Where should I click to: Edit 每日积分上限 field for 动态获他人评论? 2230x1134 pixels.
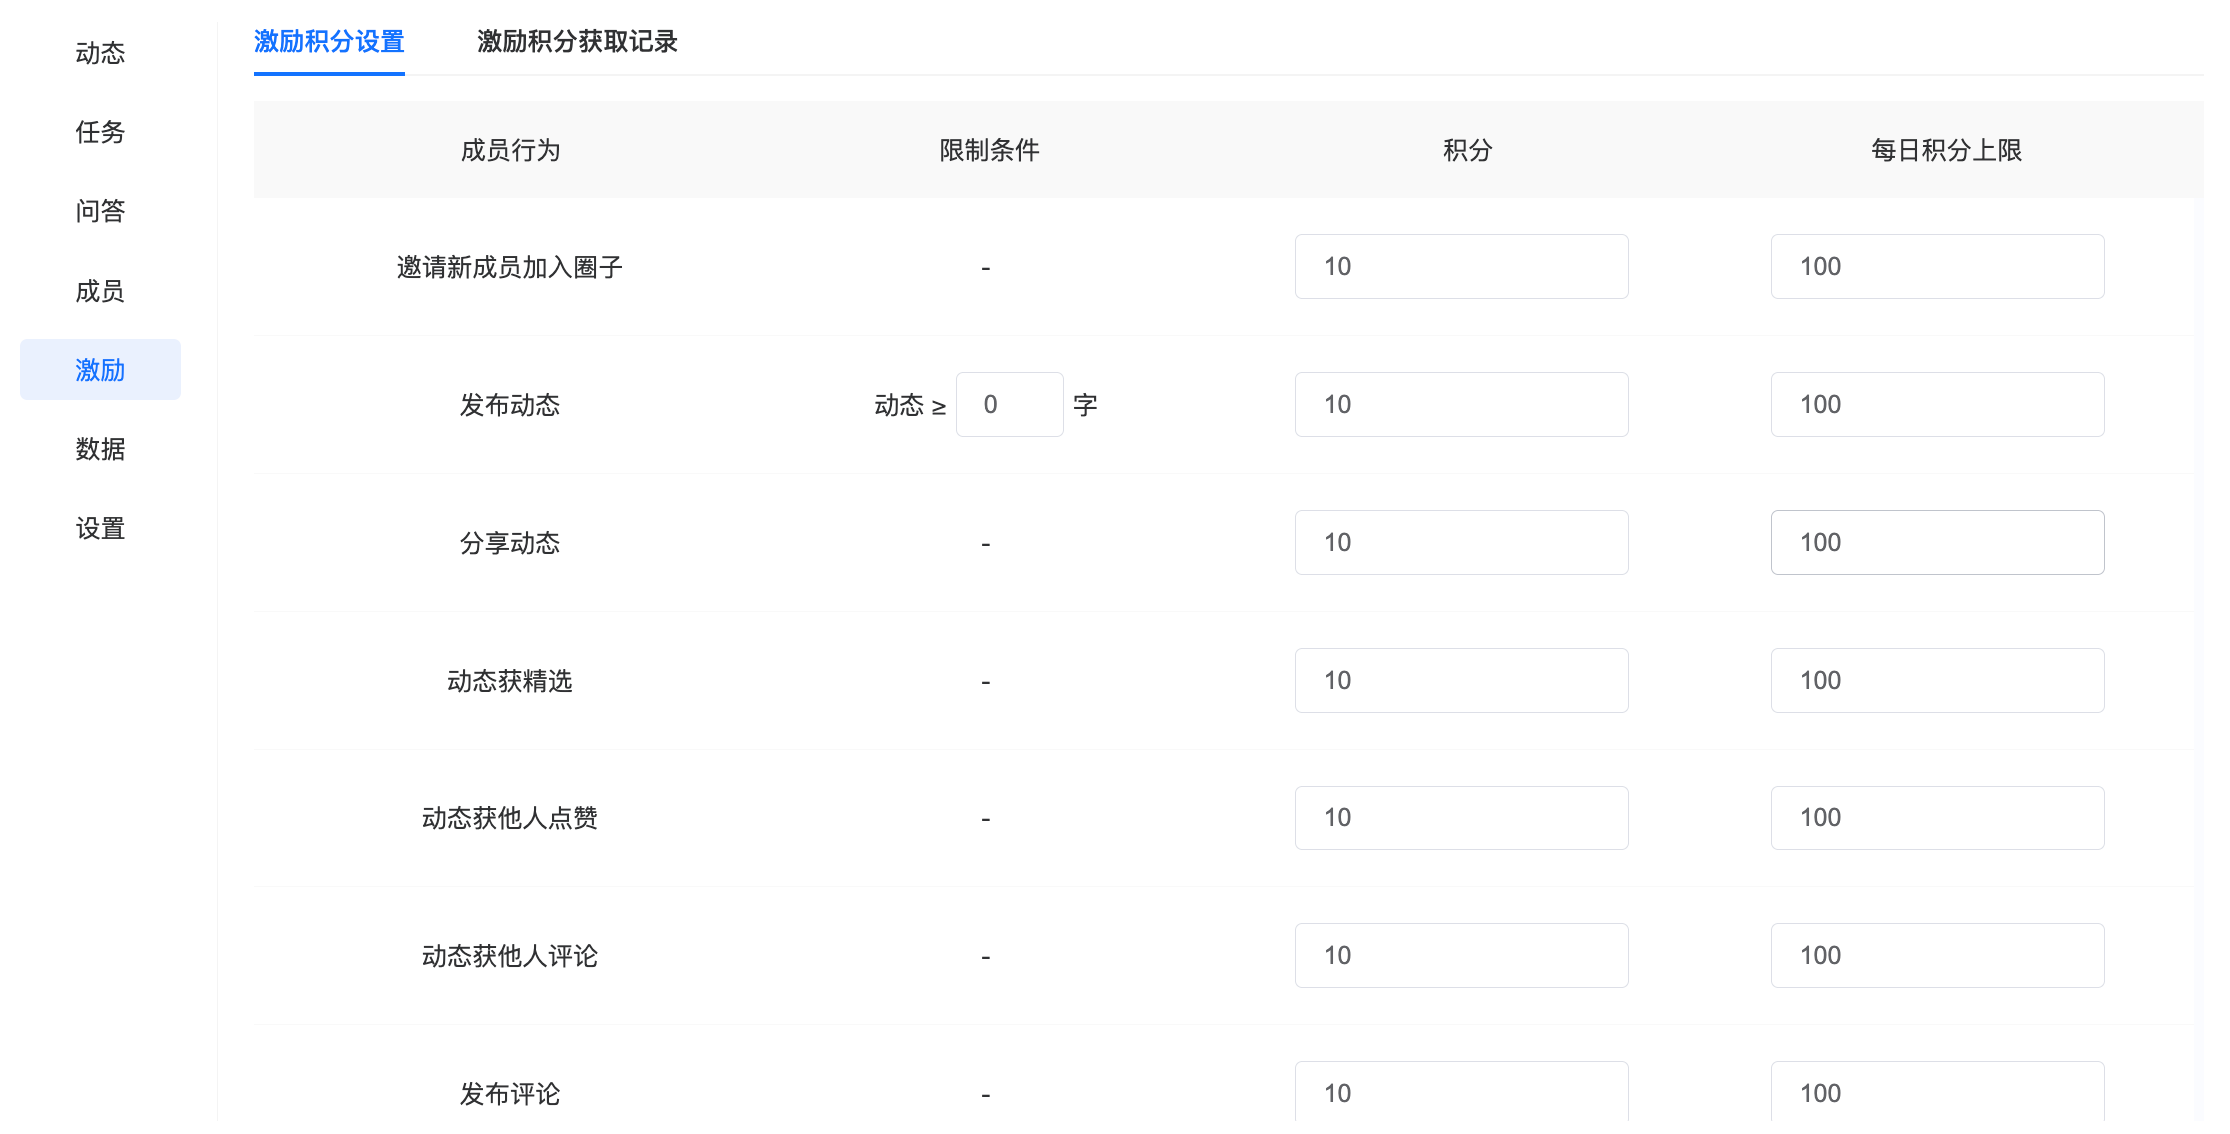coord(1937,956)
